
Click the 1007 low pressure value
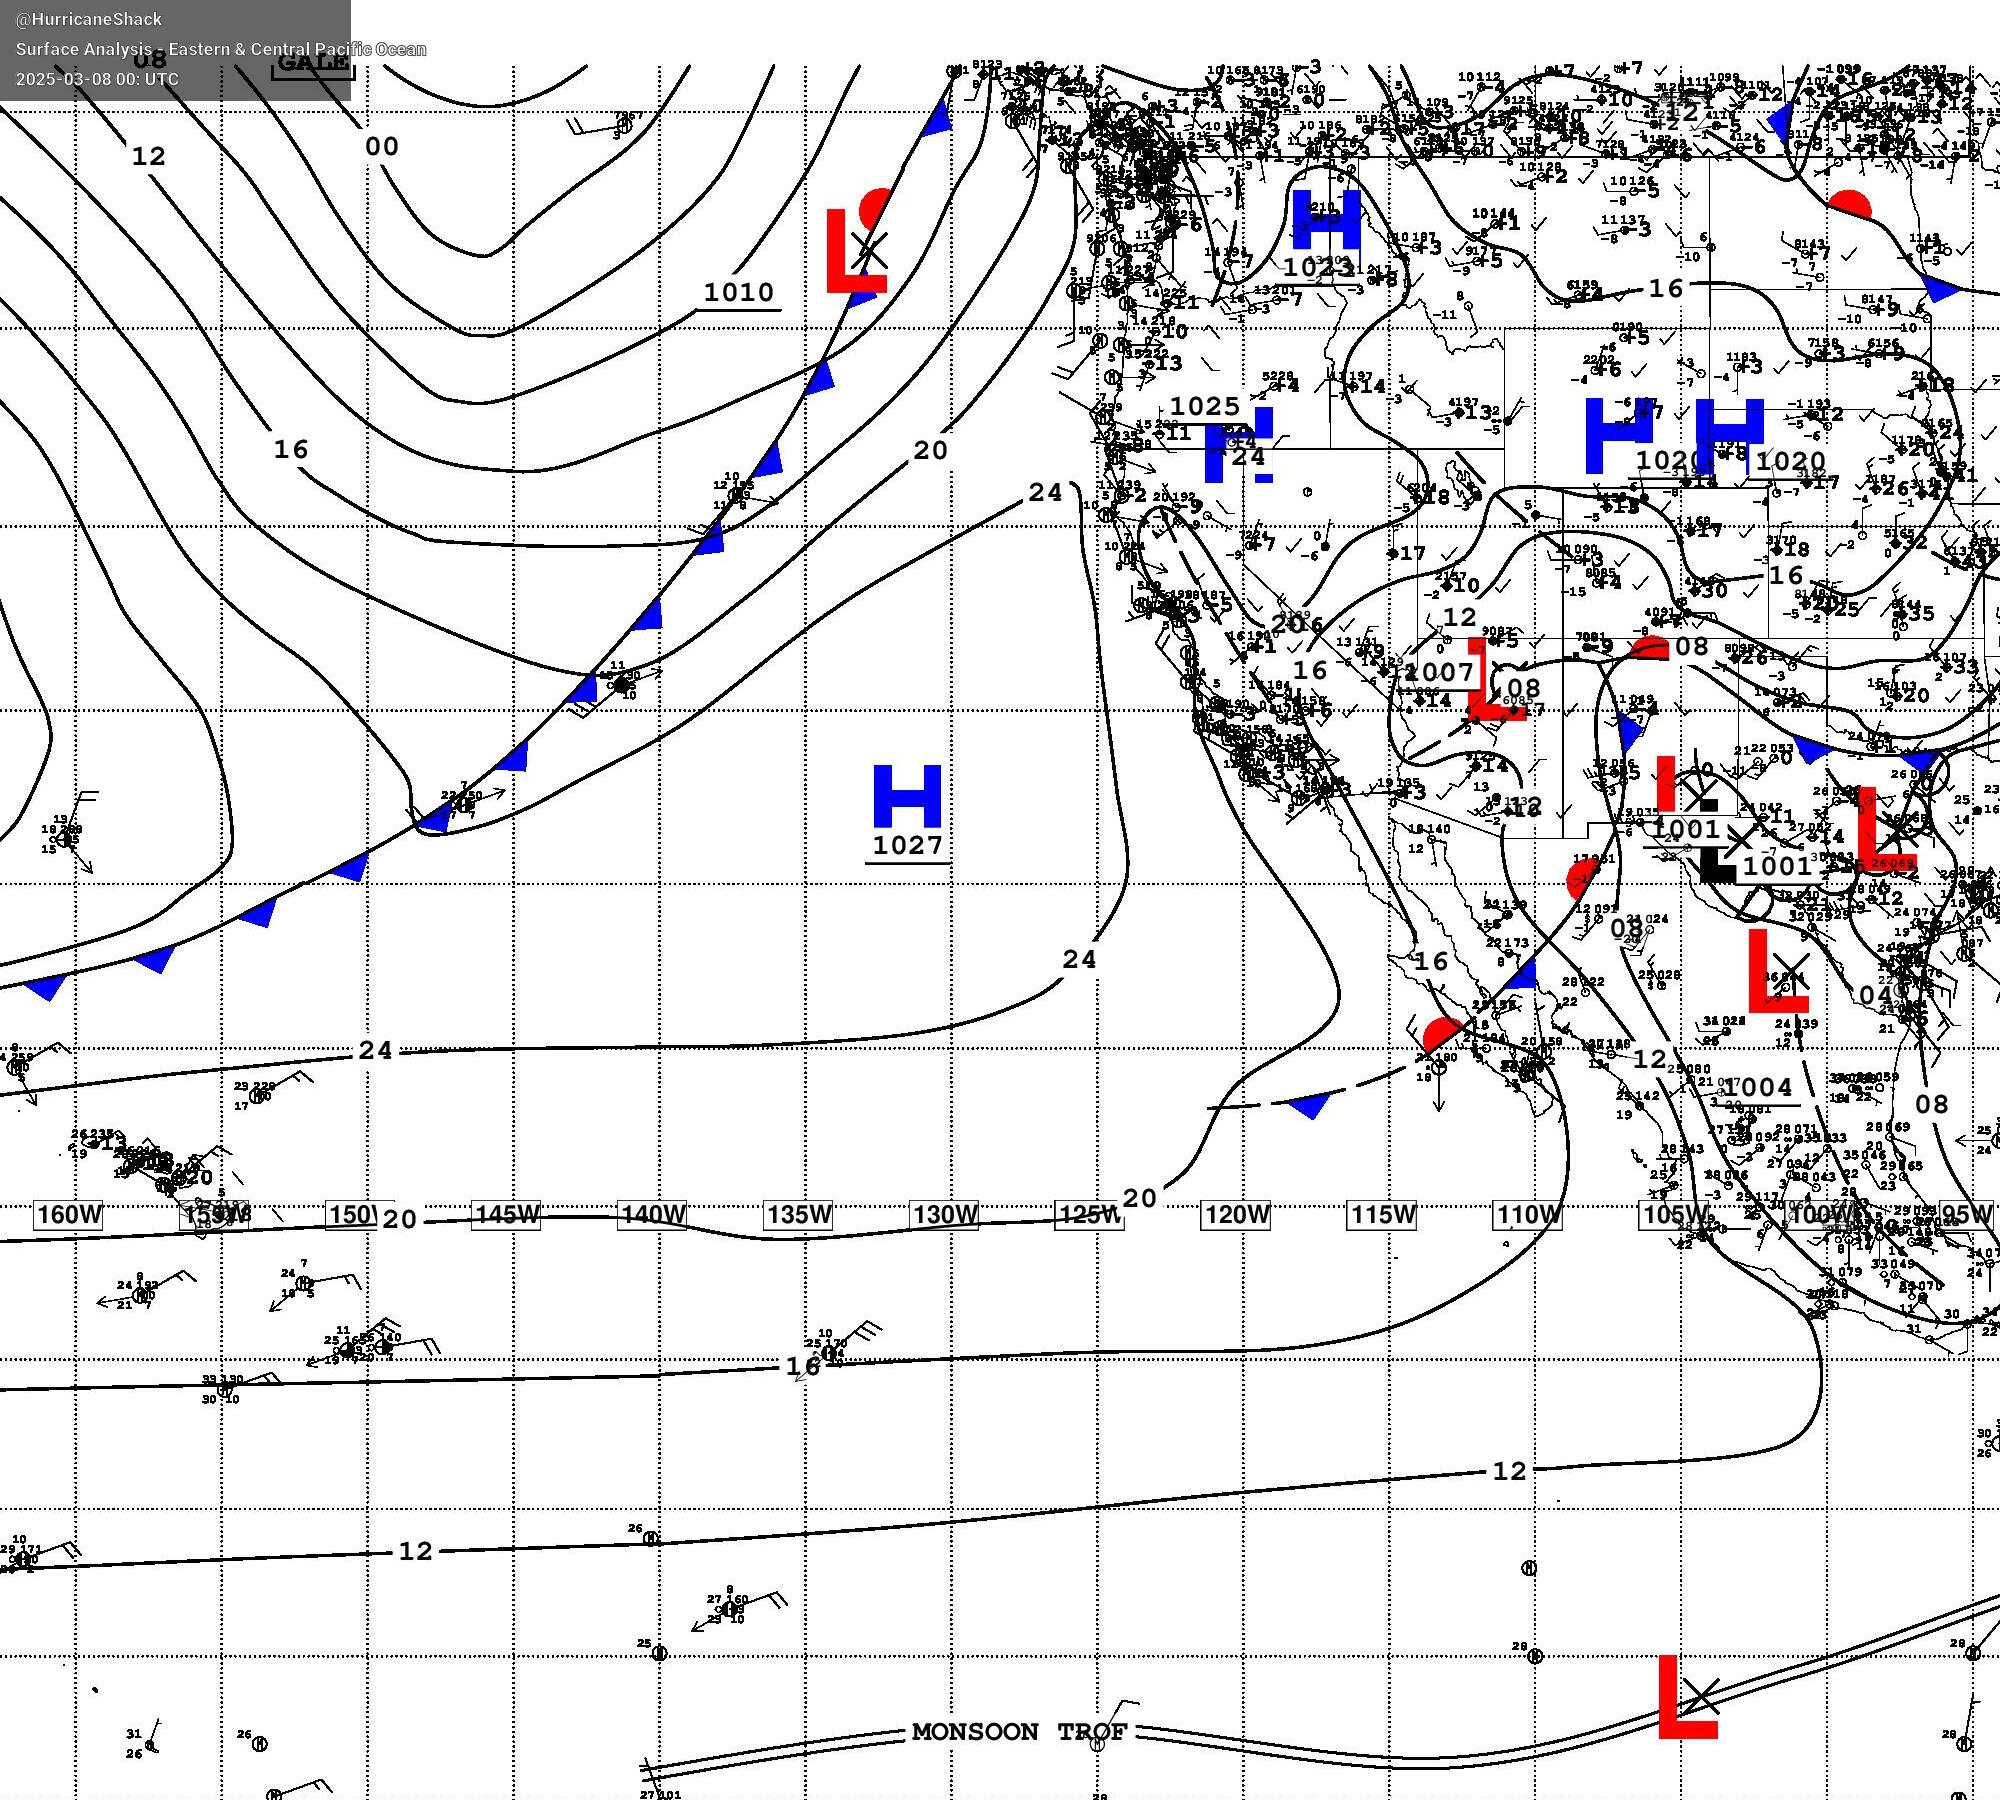click(x=1440, y=672)
